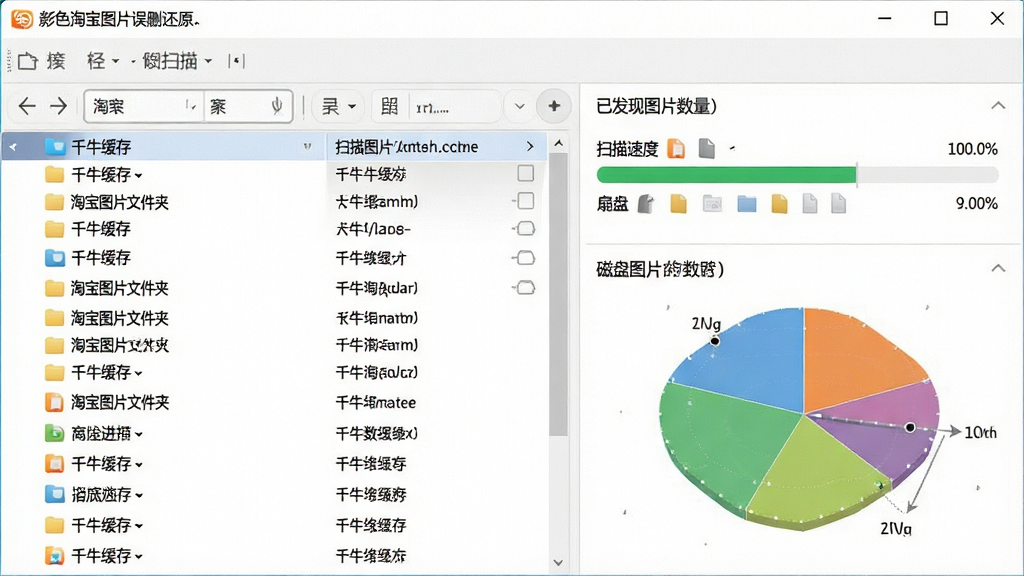The width and height of the screenshot is (1024, 576).
Task: Click the folder icon beside 接 in toolbar
Action: 28,61
